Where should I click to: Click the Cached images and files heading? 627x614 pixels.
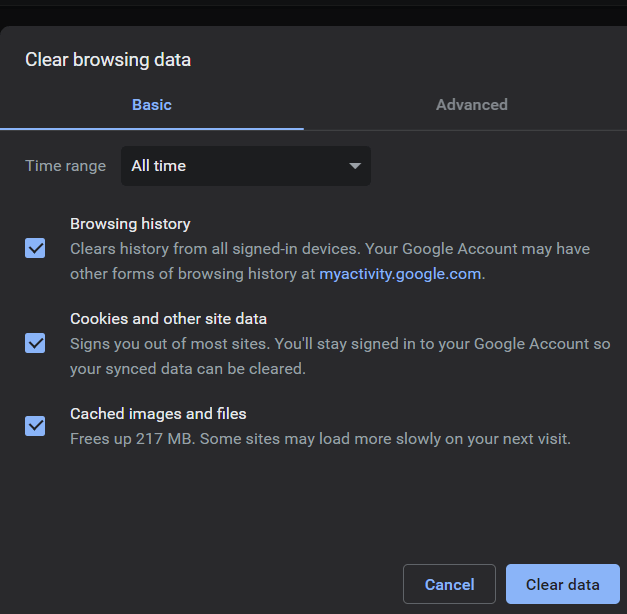click(x=158, y=414)
